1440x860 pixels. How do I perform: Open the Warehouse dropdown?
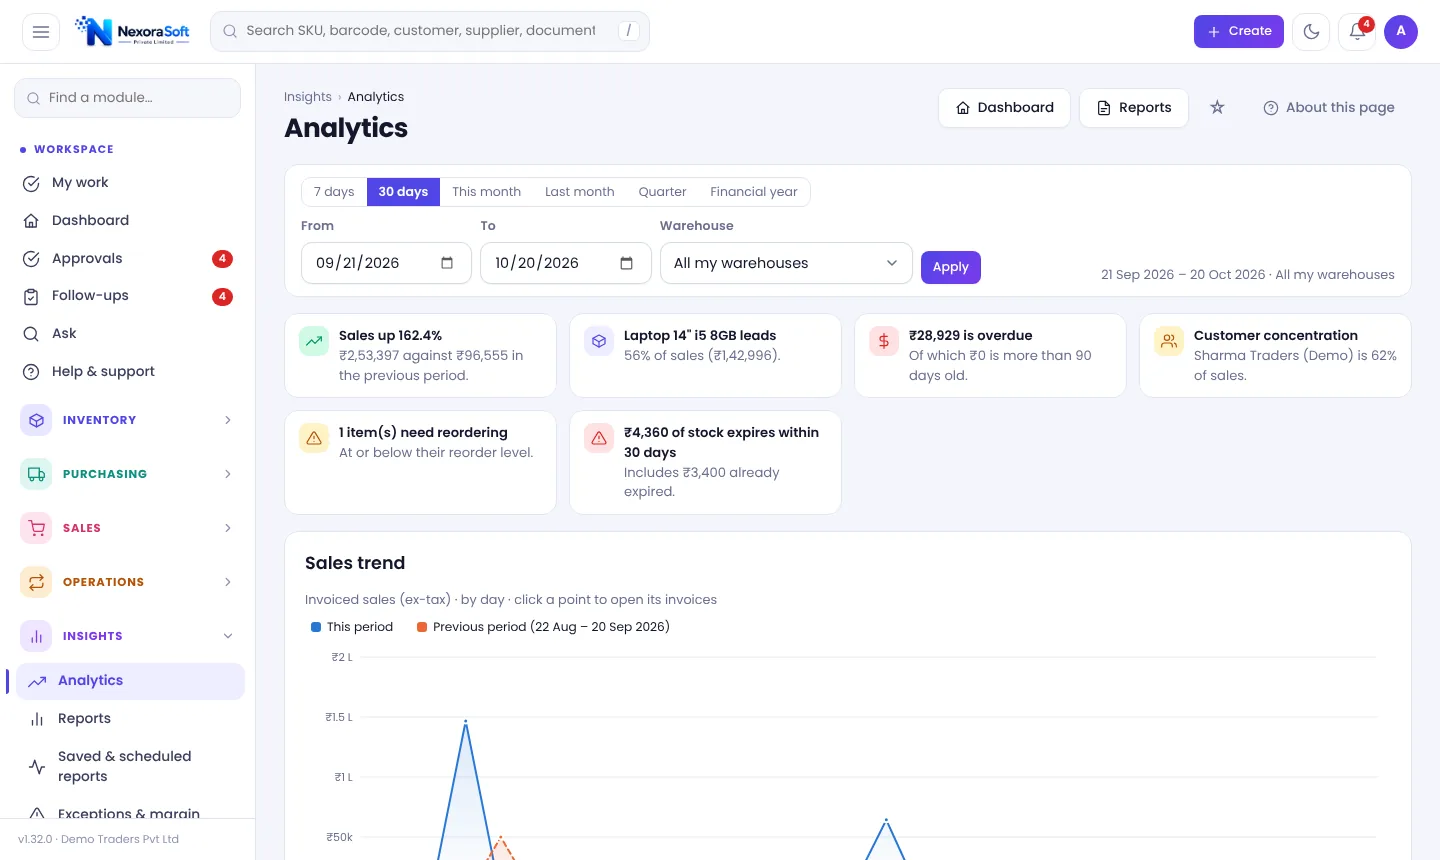pos(786,263)
